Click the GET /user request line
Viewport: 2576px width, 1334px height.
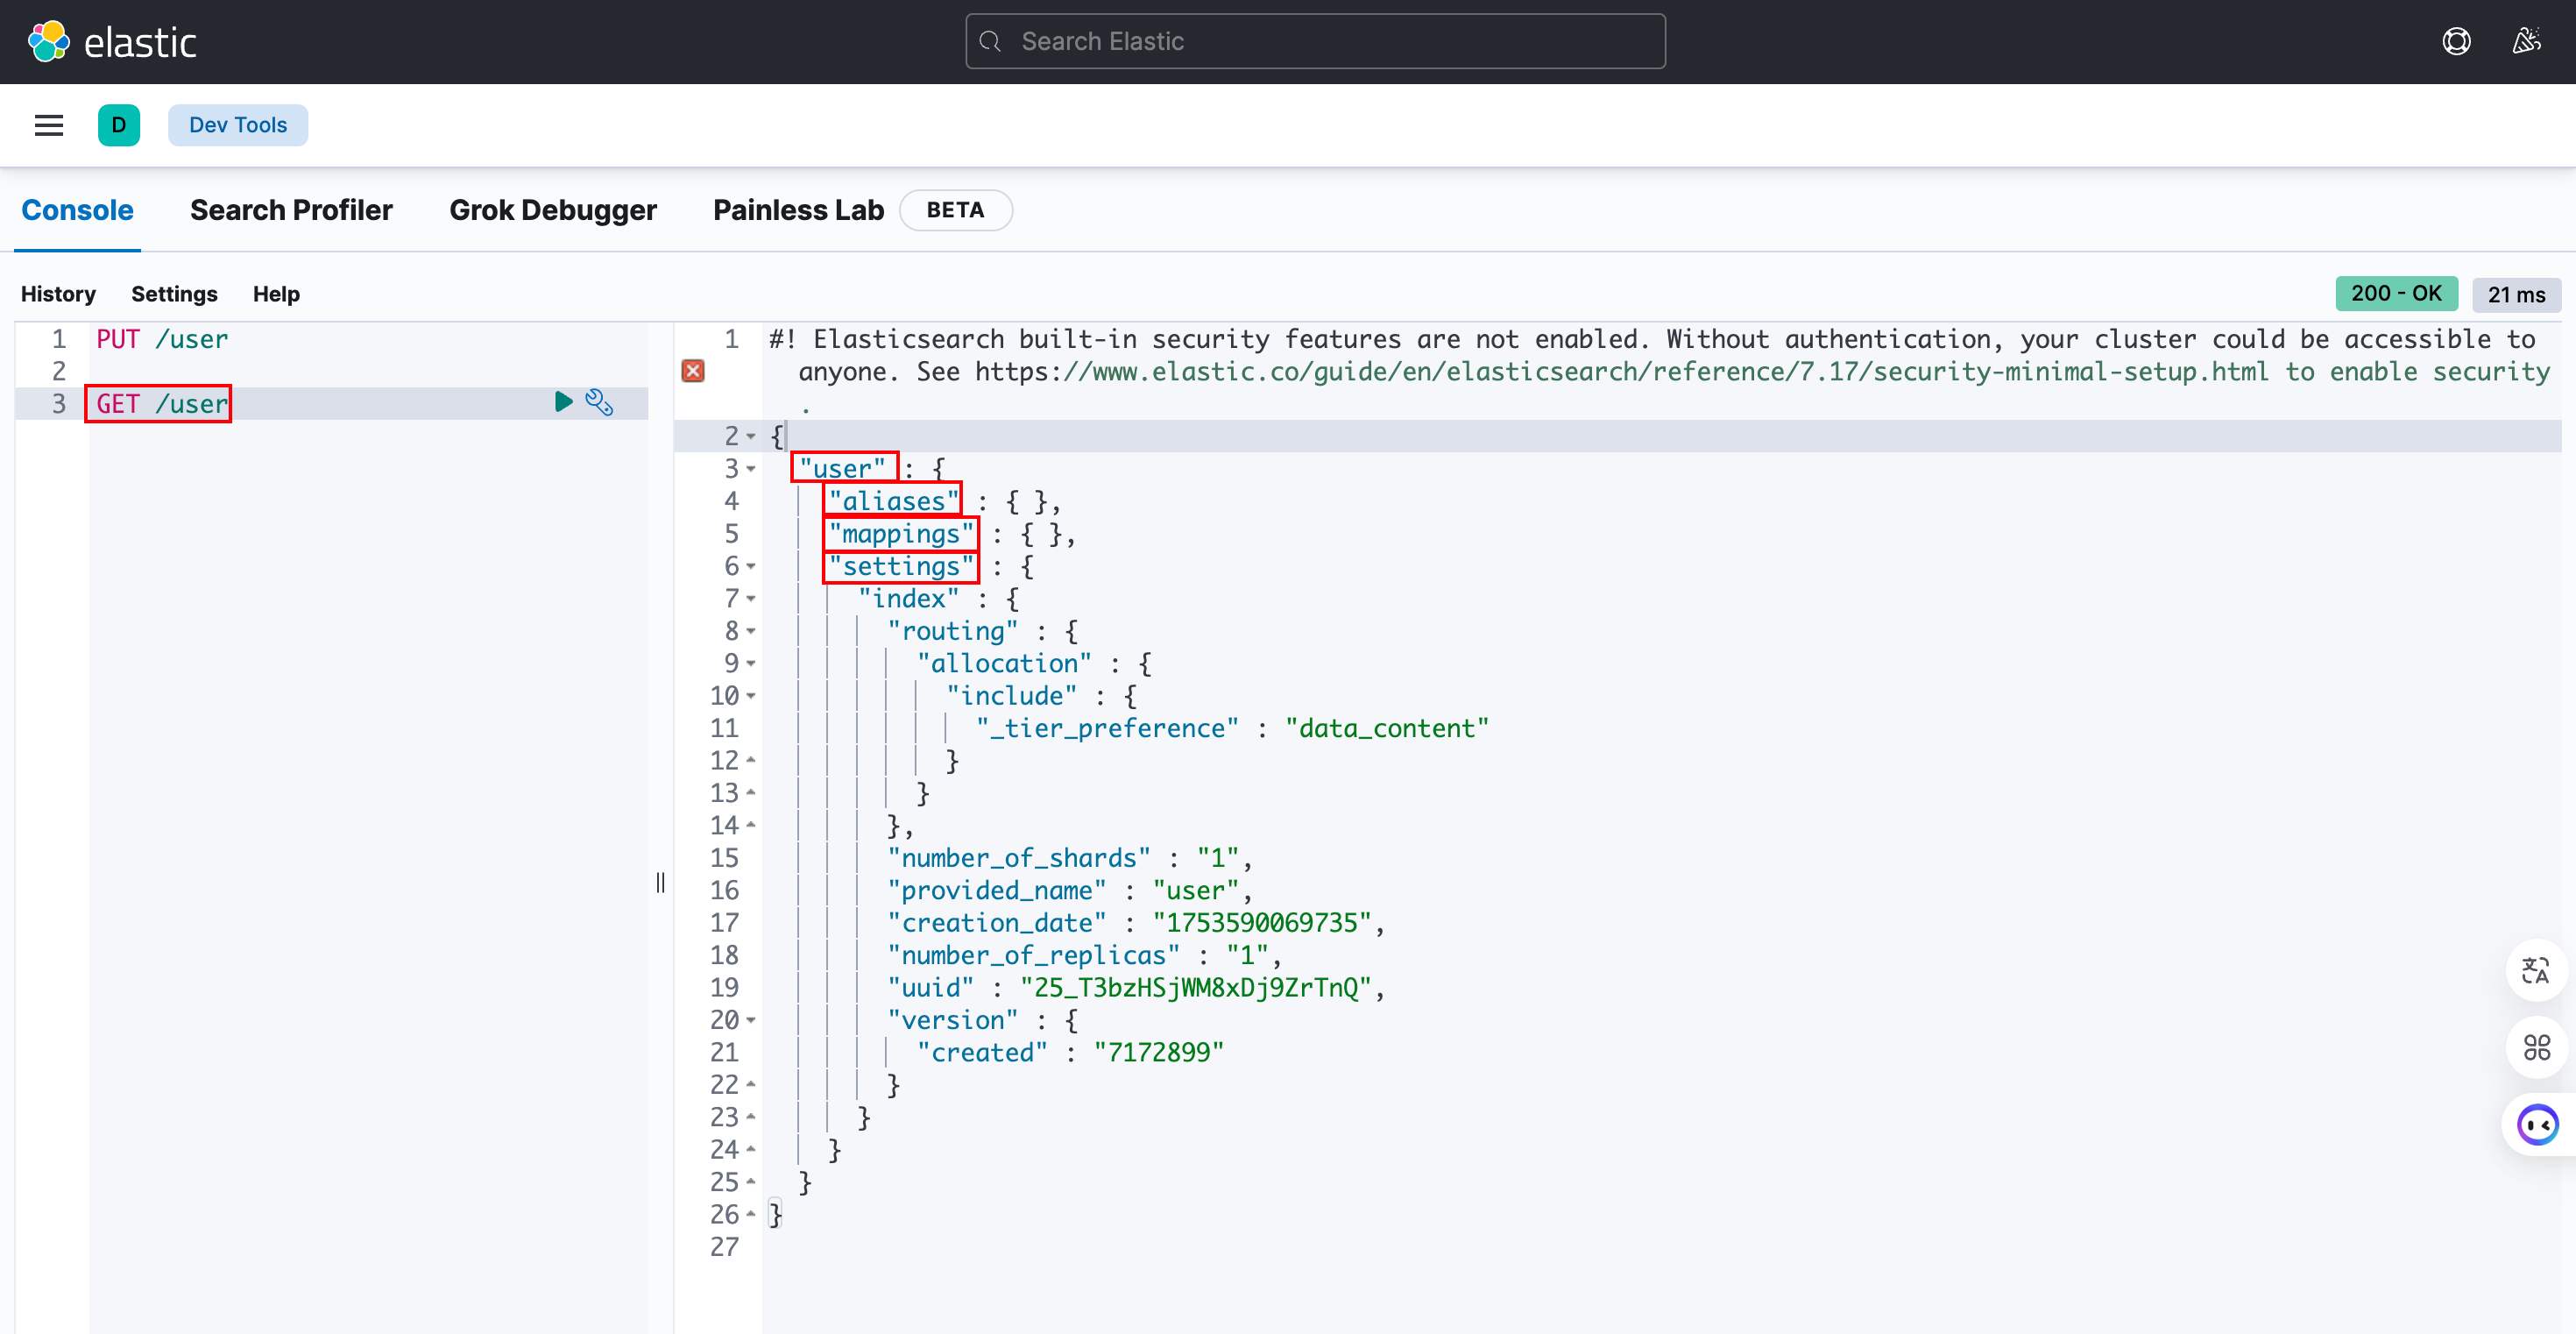[162, 404]
